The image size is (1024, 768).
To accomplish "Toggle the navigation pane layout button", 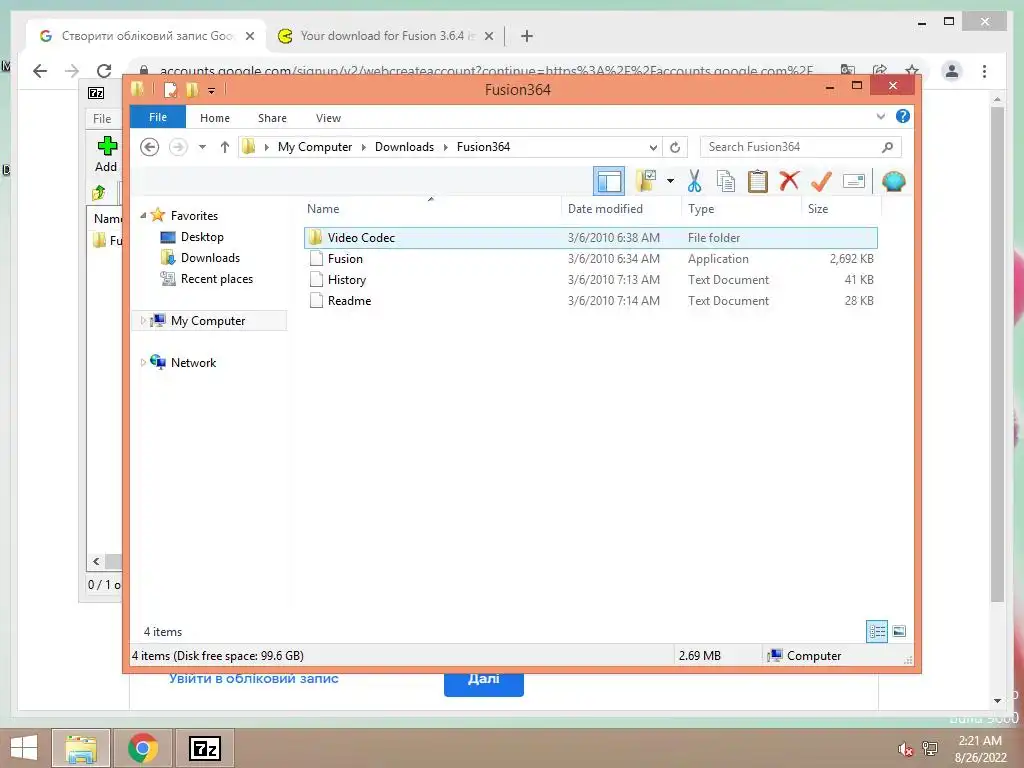I will tap(609, 182).
